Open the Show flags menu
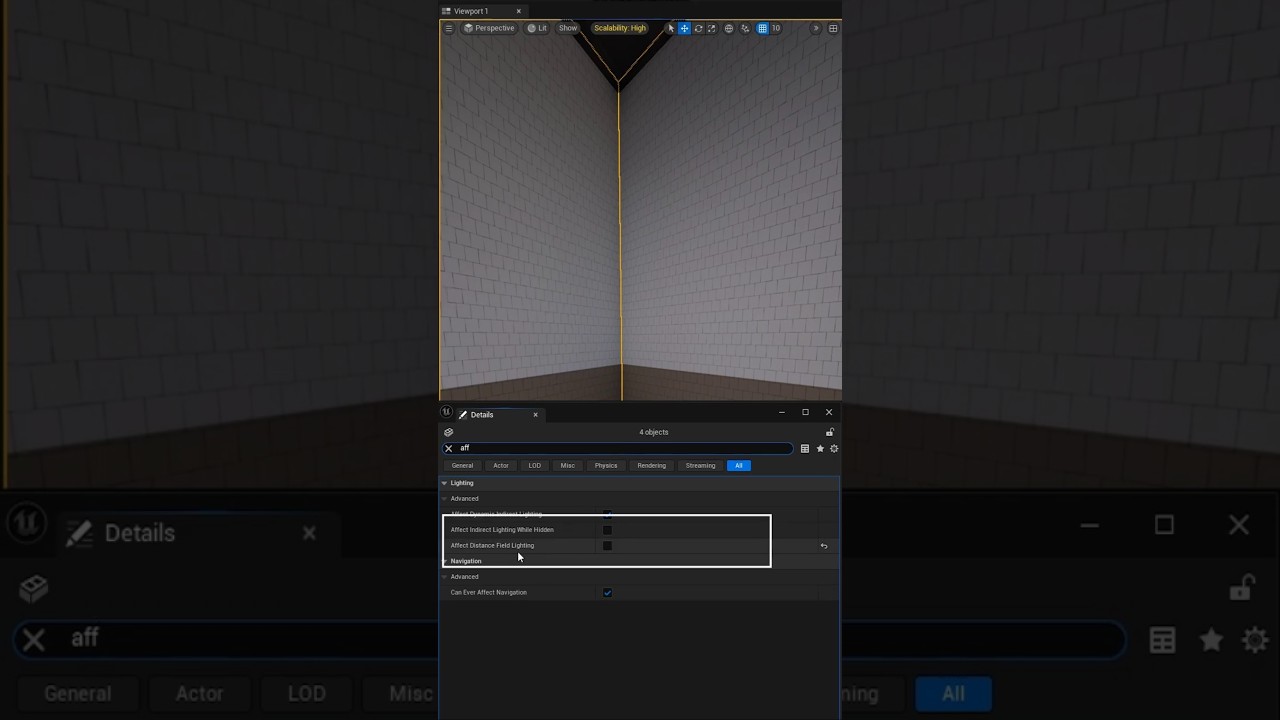The height and width of the screenshot is (720, 1280). 568,28
